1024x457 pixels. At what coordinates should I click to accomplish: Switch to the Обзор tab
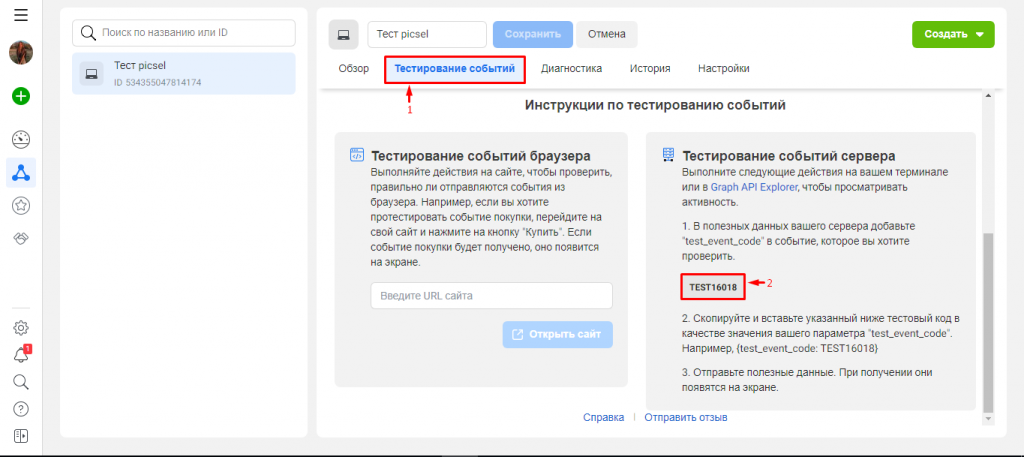point(354,69)
